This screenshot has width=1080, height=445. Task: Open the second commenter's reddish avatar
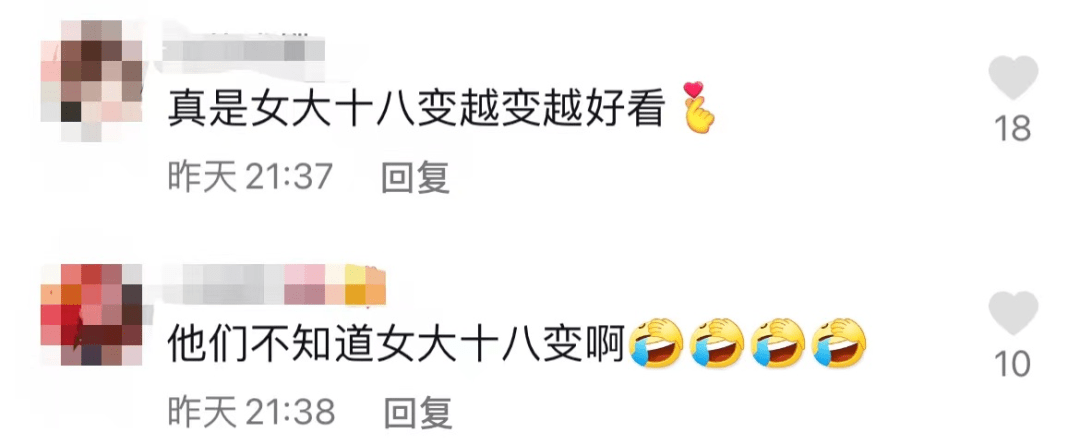pyautogui.click(x=92, y=314)
